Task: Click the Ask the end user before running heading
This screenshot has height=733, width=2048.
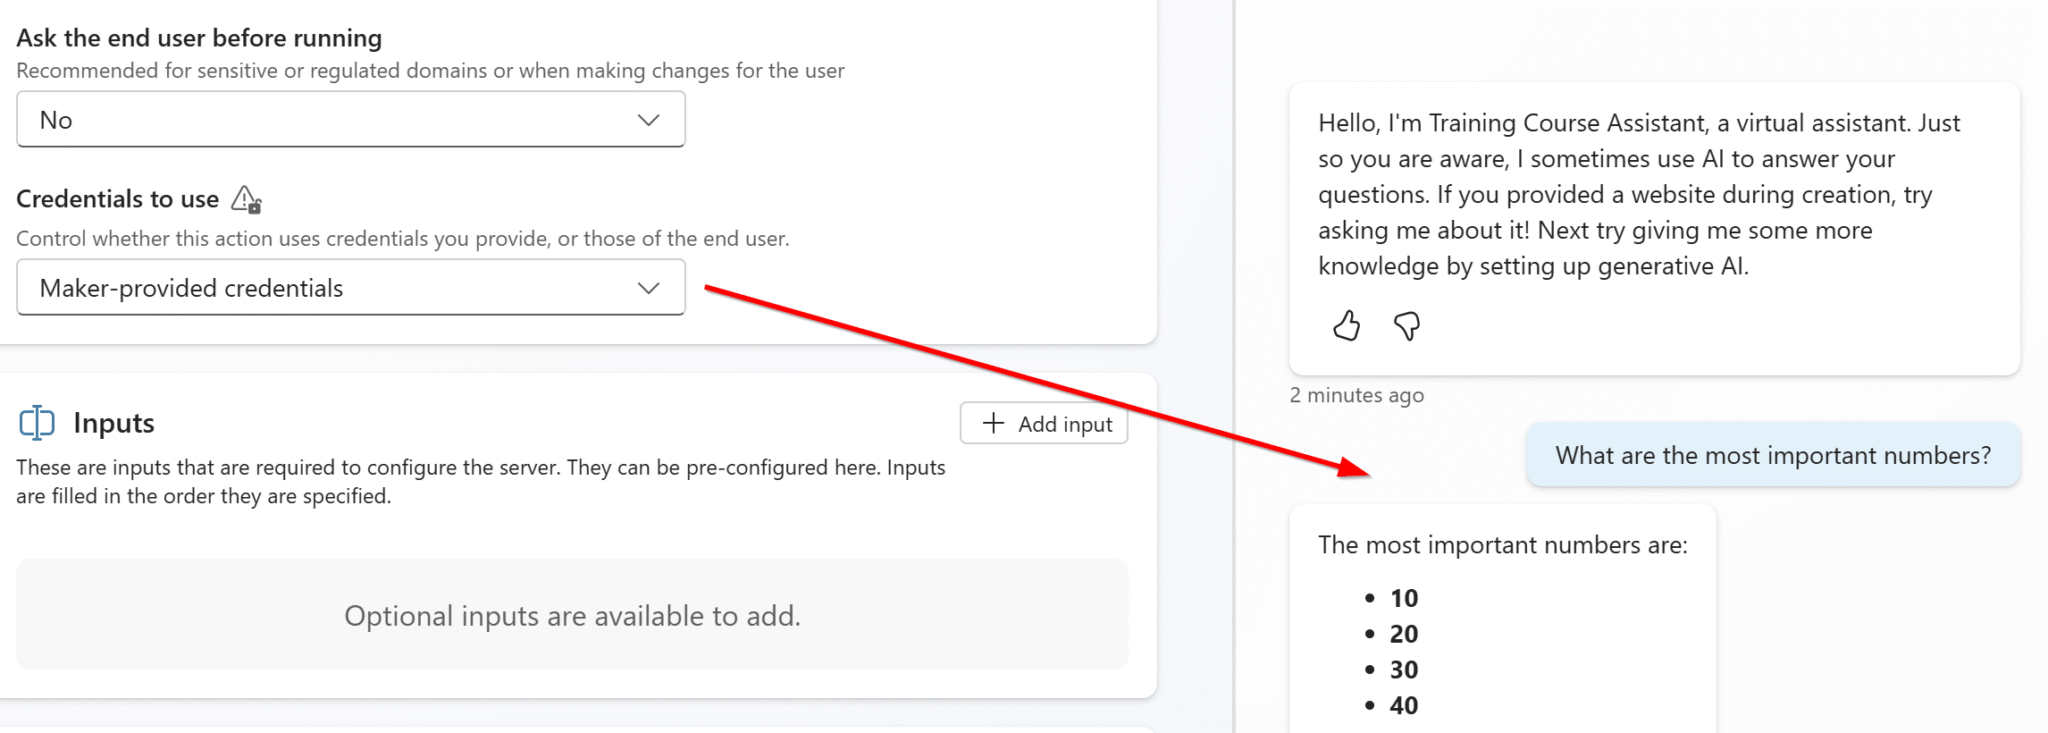Action: (199, 38)
